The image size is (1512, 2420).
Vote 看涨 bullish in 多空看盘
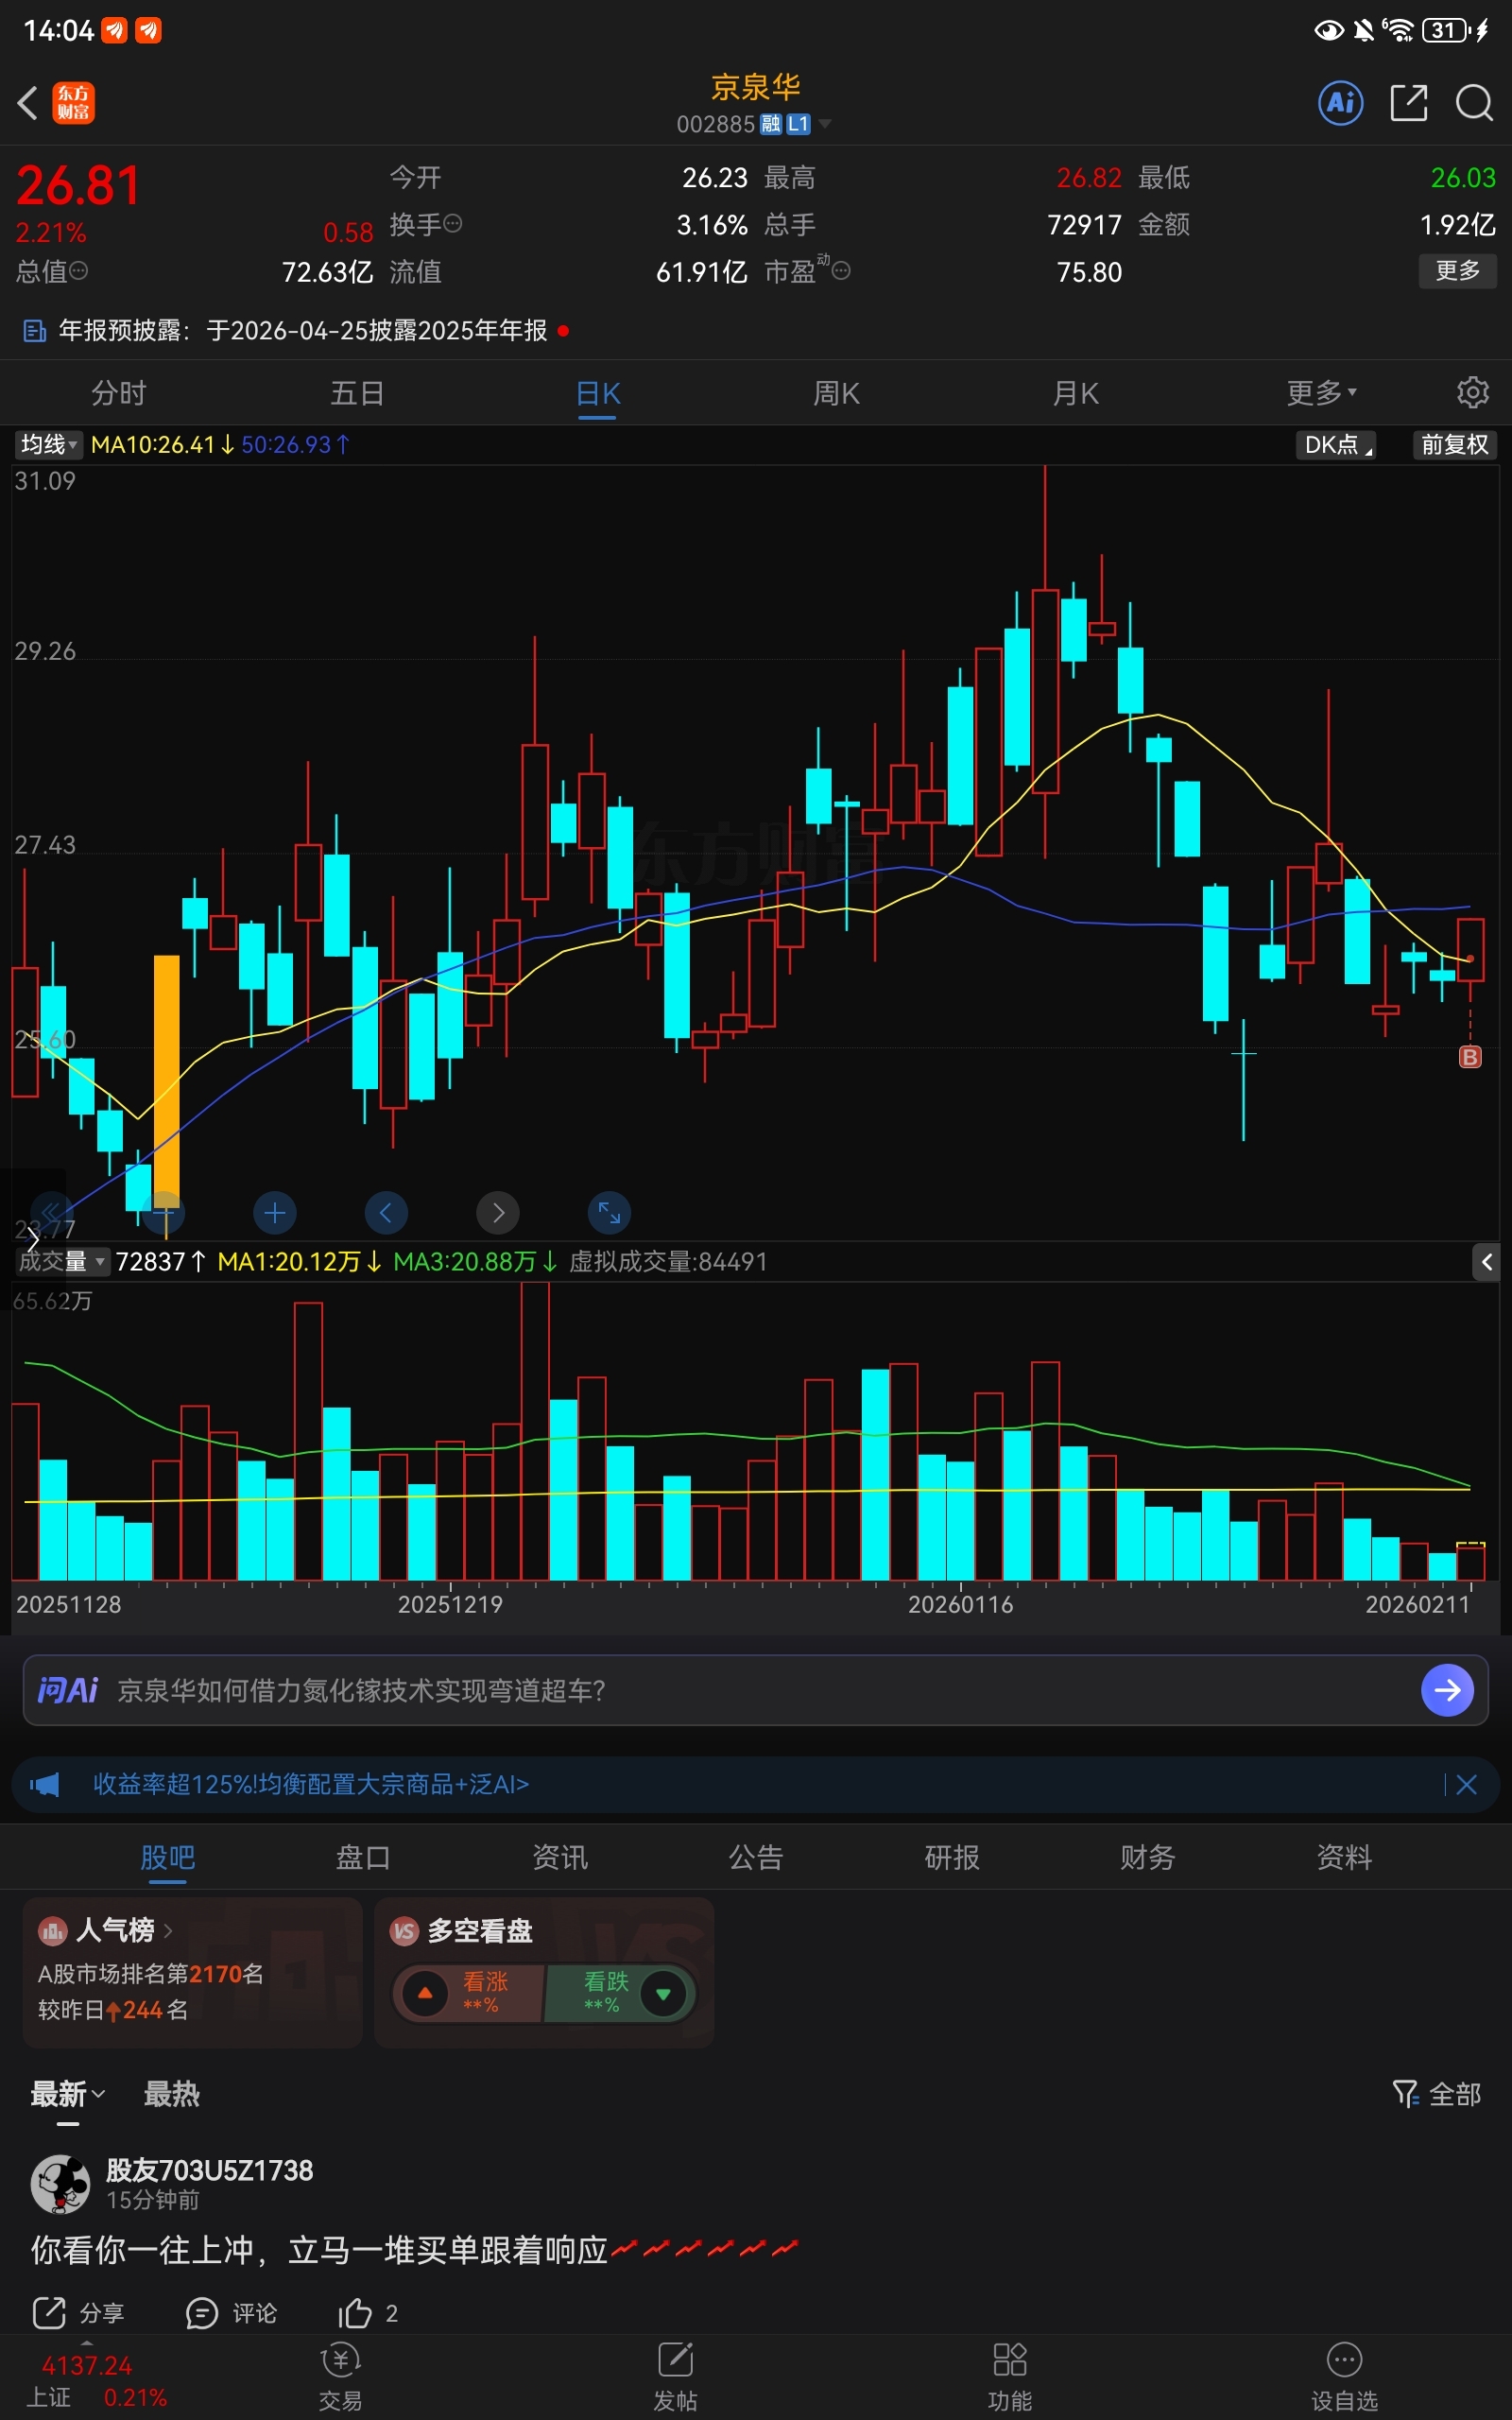coord(468,1993)
